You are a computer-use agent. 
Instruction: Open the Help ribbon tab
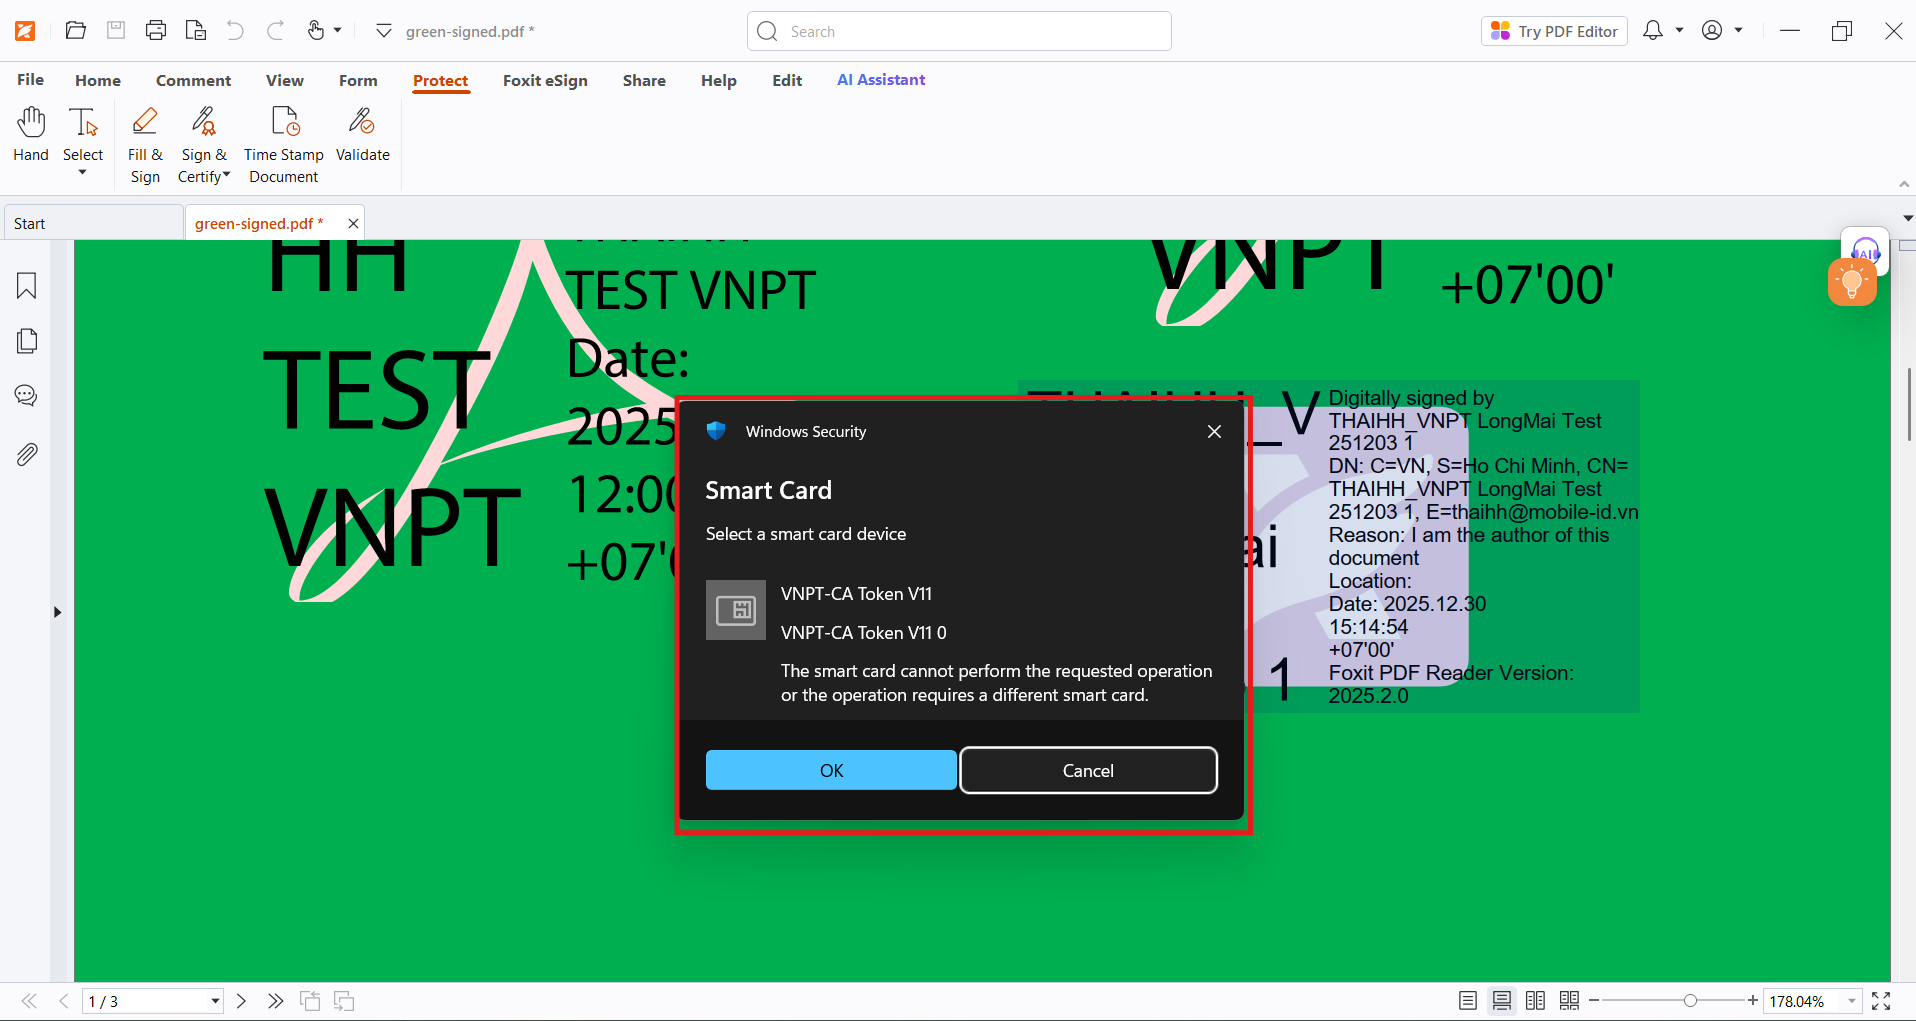[x=718, y=80]
